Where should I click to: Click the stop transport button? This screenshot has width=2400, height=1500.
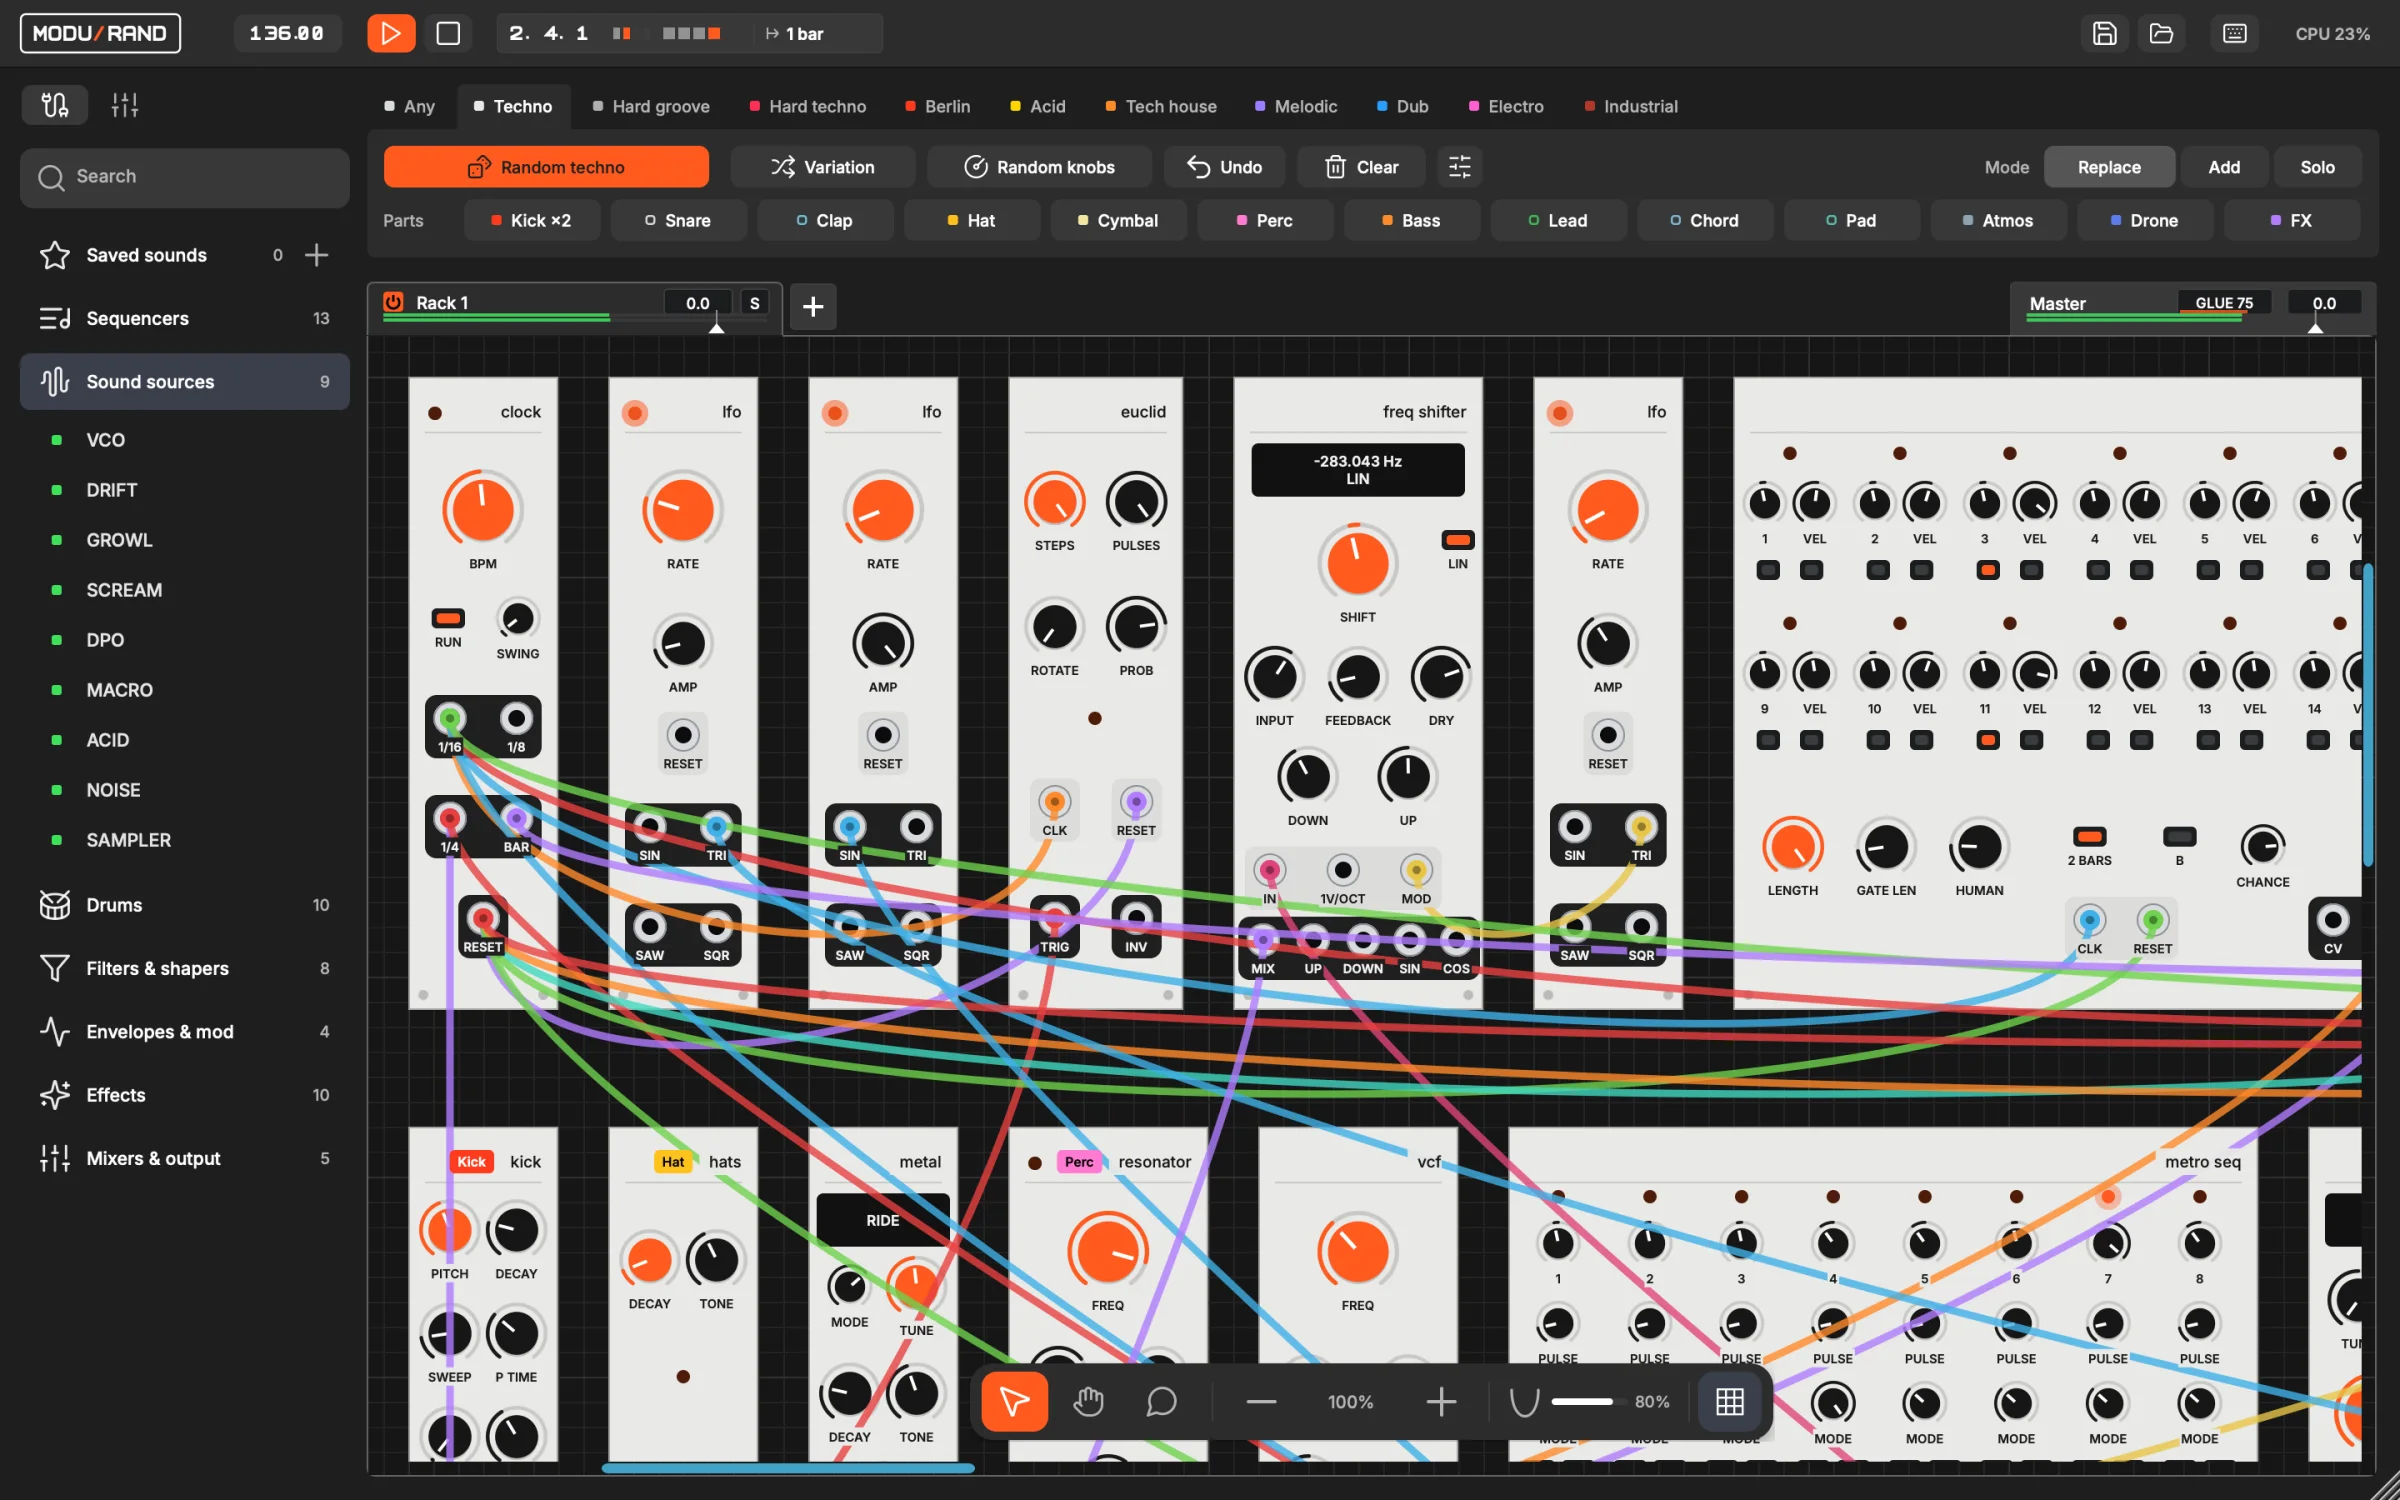(x=448, y=33)
